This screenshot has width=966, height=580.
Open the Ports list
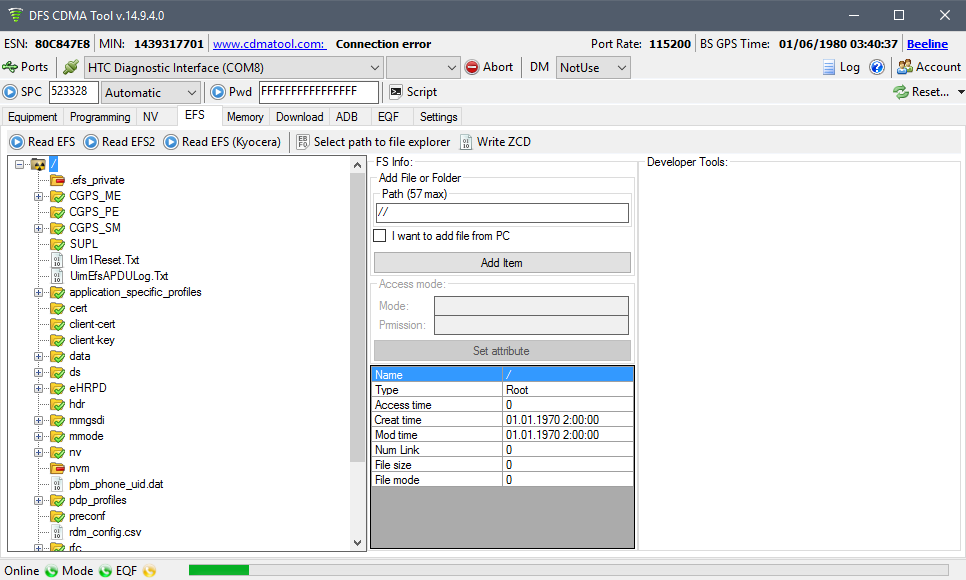[25, 67]
